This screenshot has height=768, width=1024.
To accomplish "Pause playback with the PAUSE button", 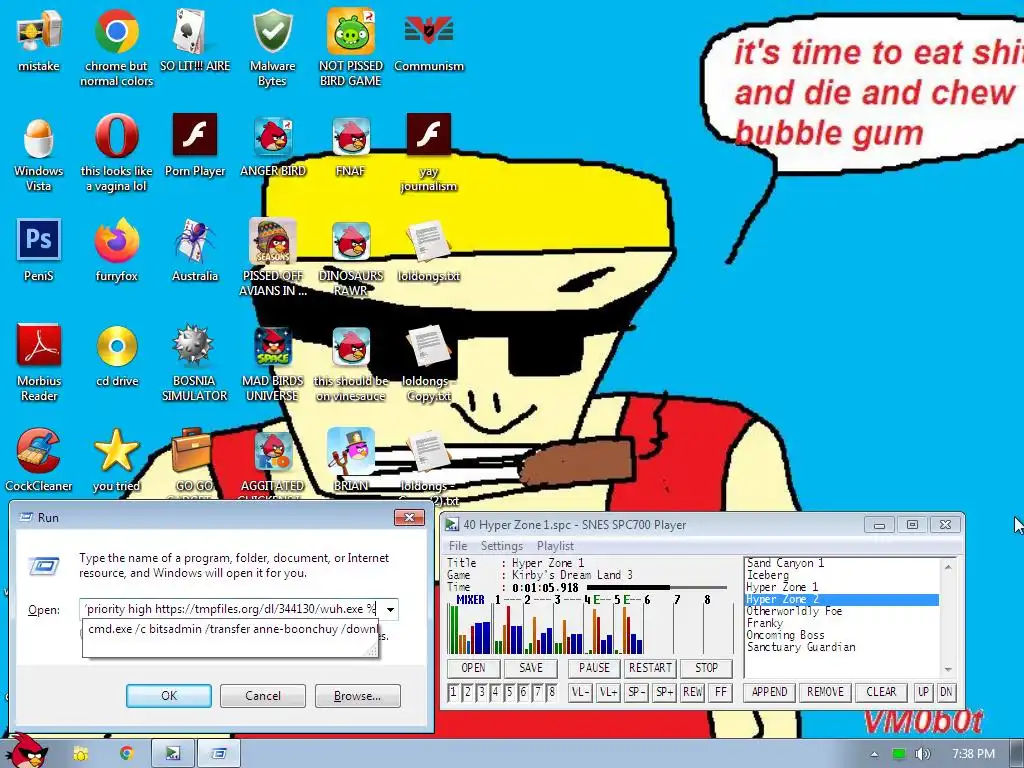I will click(594, 668).
